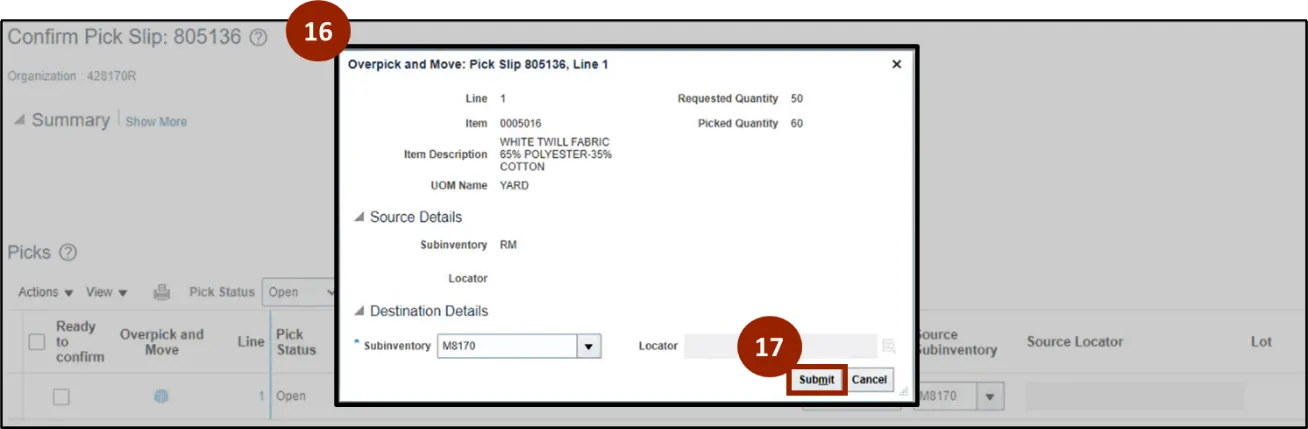
Task: Click the Source Locator column header
Action: click(x=1075, y=342)
